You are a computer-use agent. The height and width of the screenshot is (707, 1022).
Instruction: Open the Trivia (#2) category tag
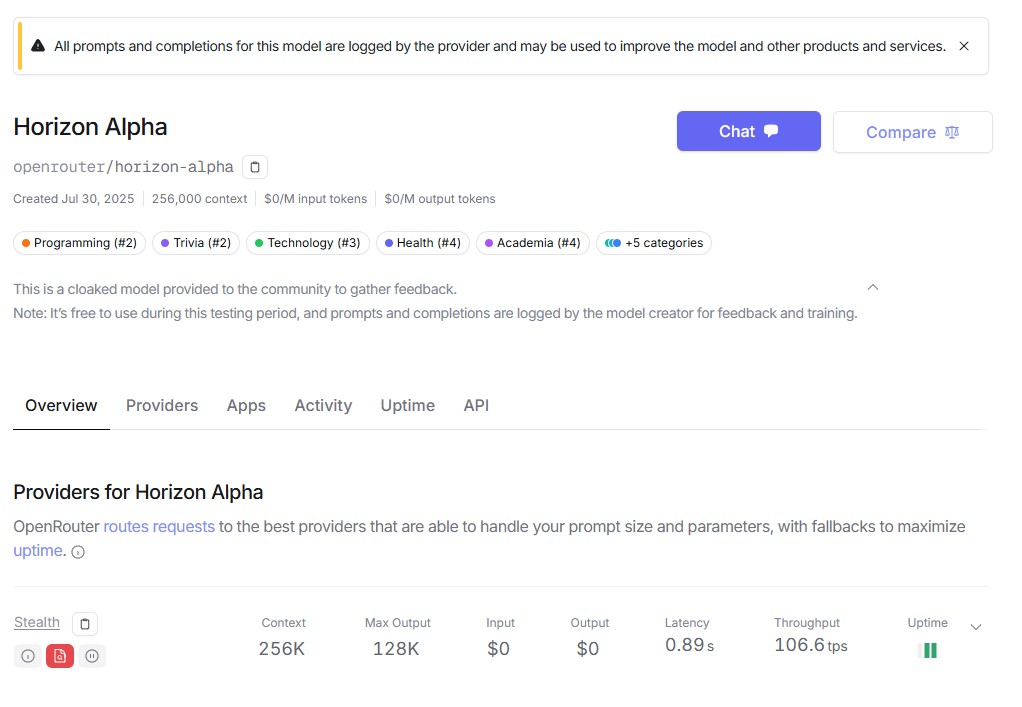(196, 243)
